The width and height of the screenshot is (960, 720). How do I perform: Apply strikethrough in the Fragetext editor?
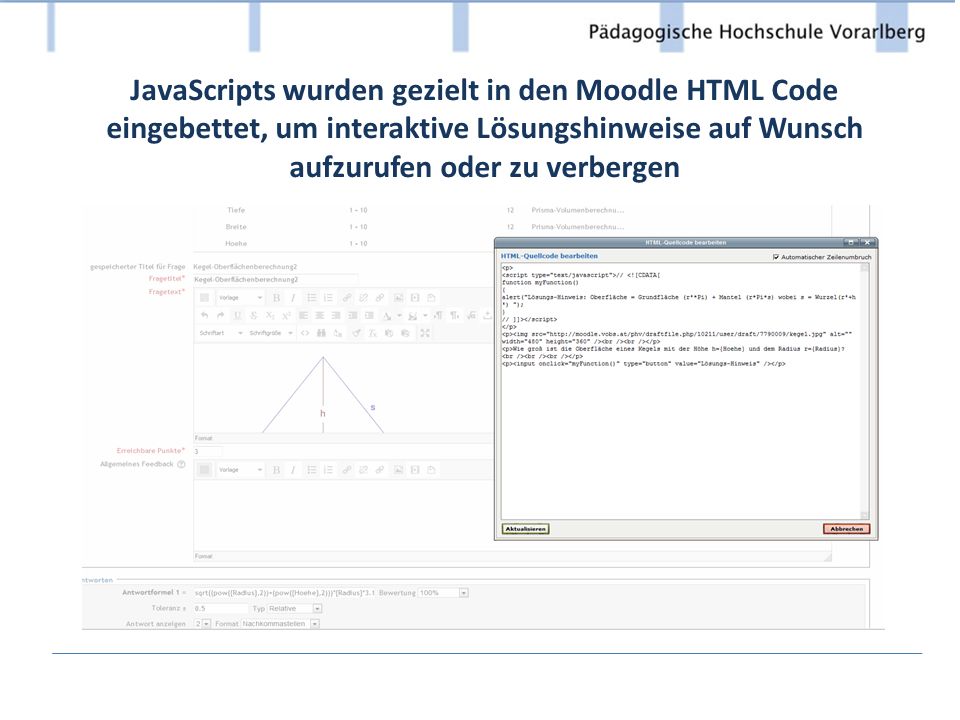coord(253,315)
